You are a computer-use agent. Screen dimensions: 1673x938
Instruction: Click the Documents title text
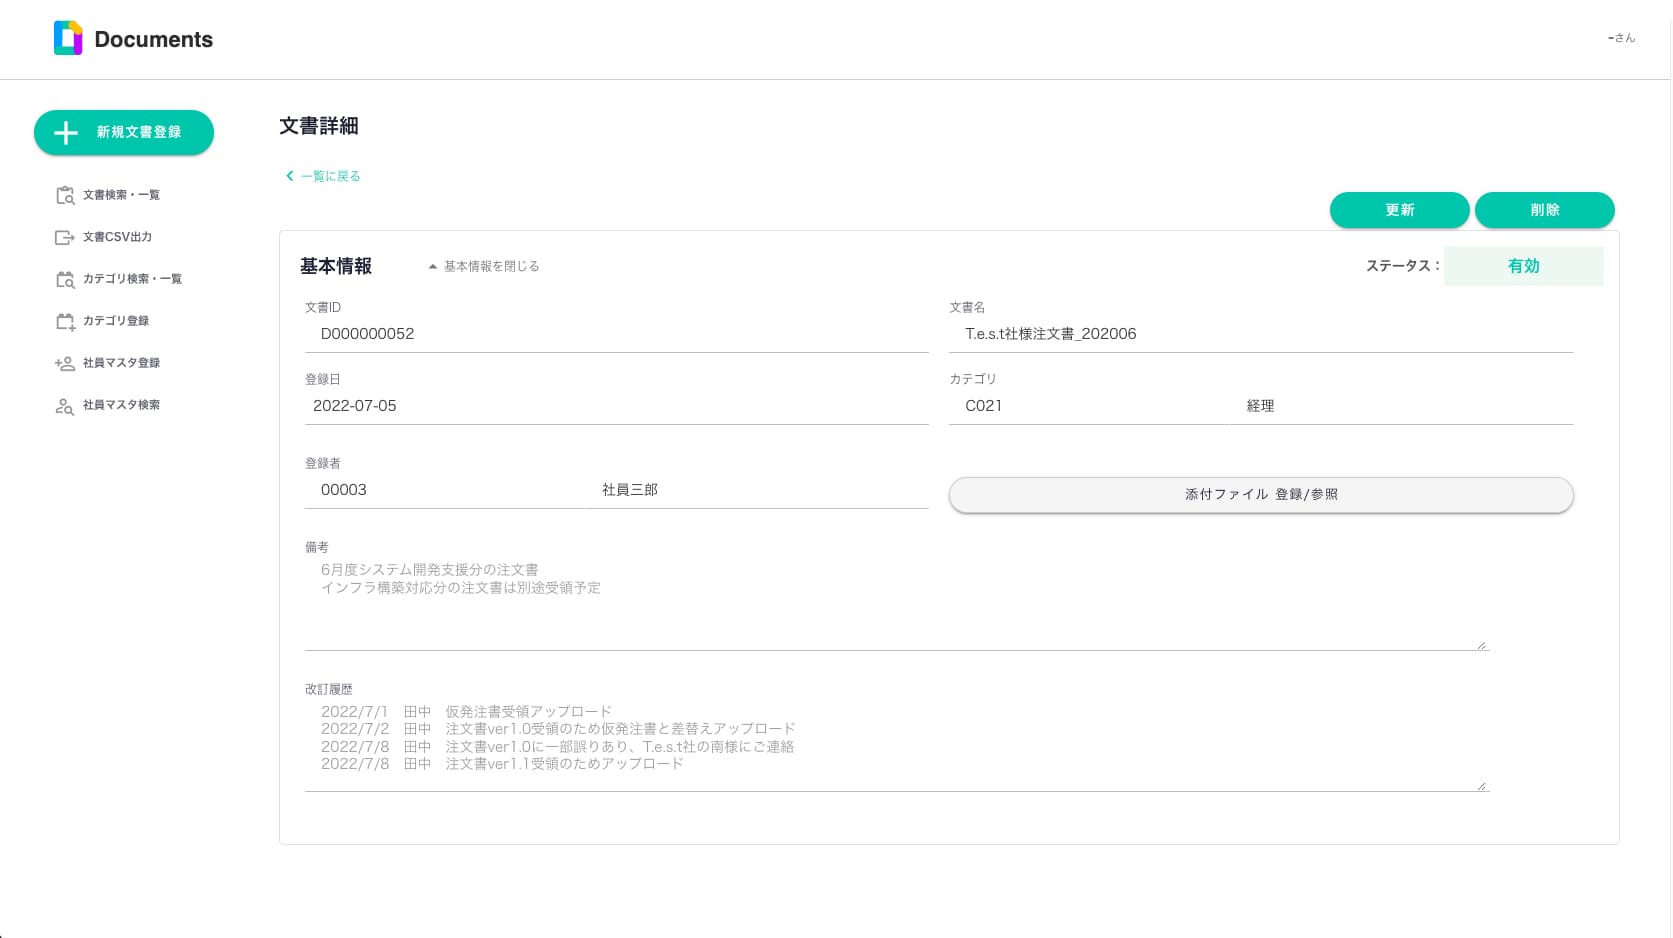(x=154, y=40)
